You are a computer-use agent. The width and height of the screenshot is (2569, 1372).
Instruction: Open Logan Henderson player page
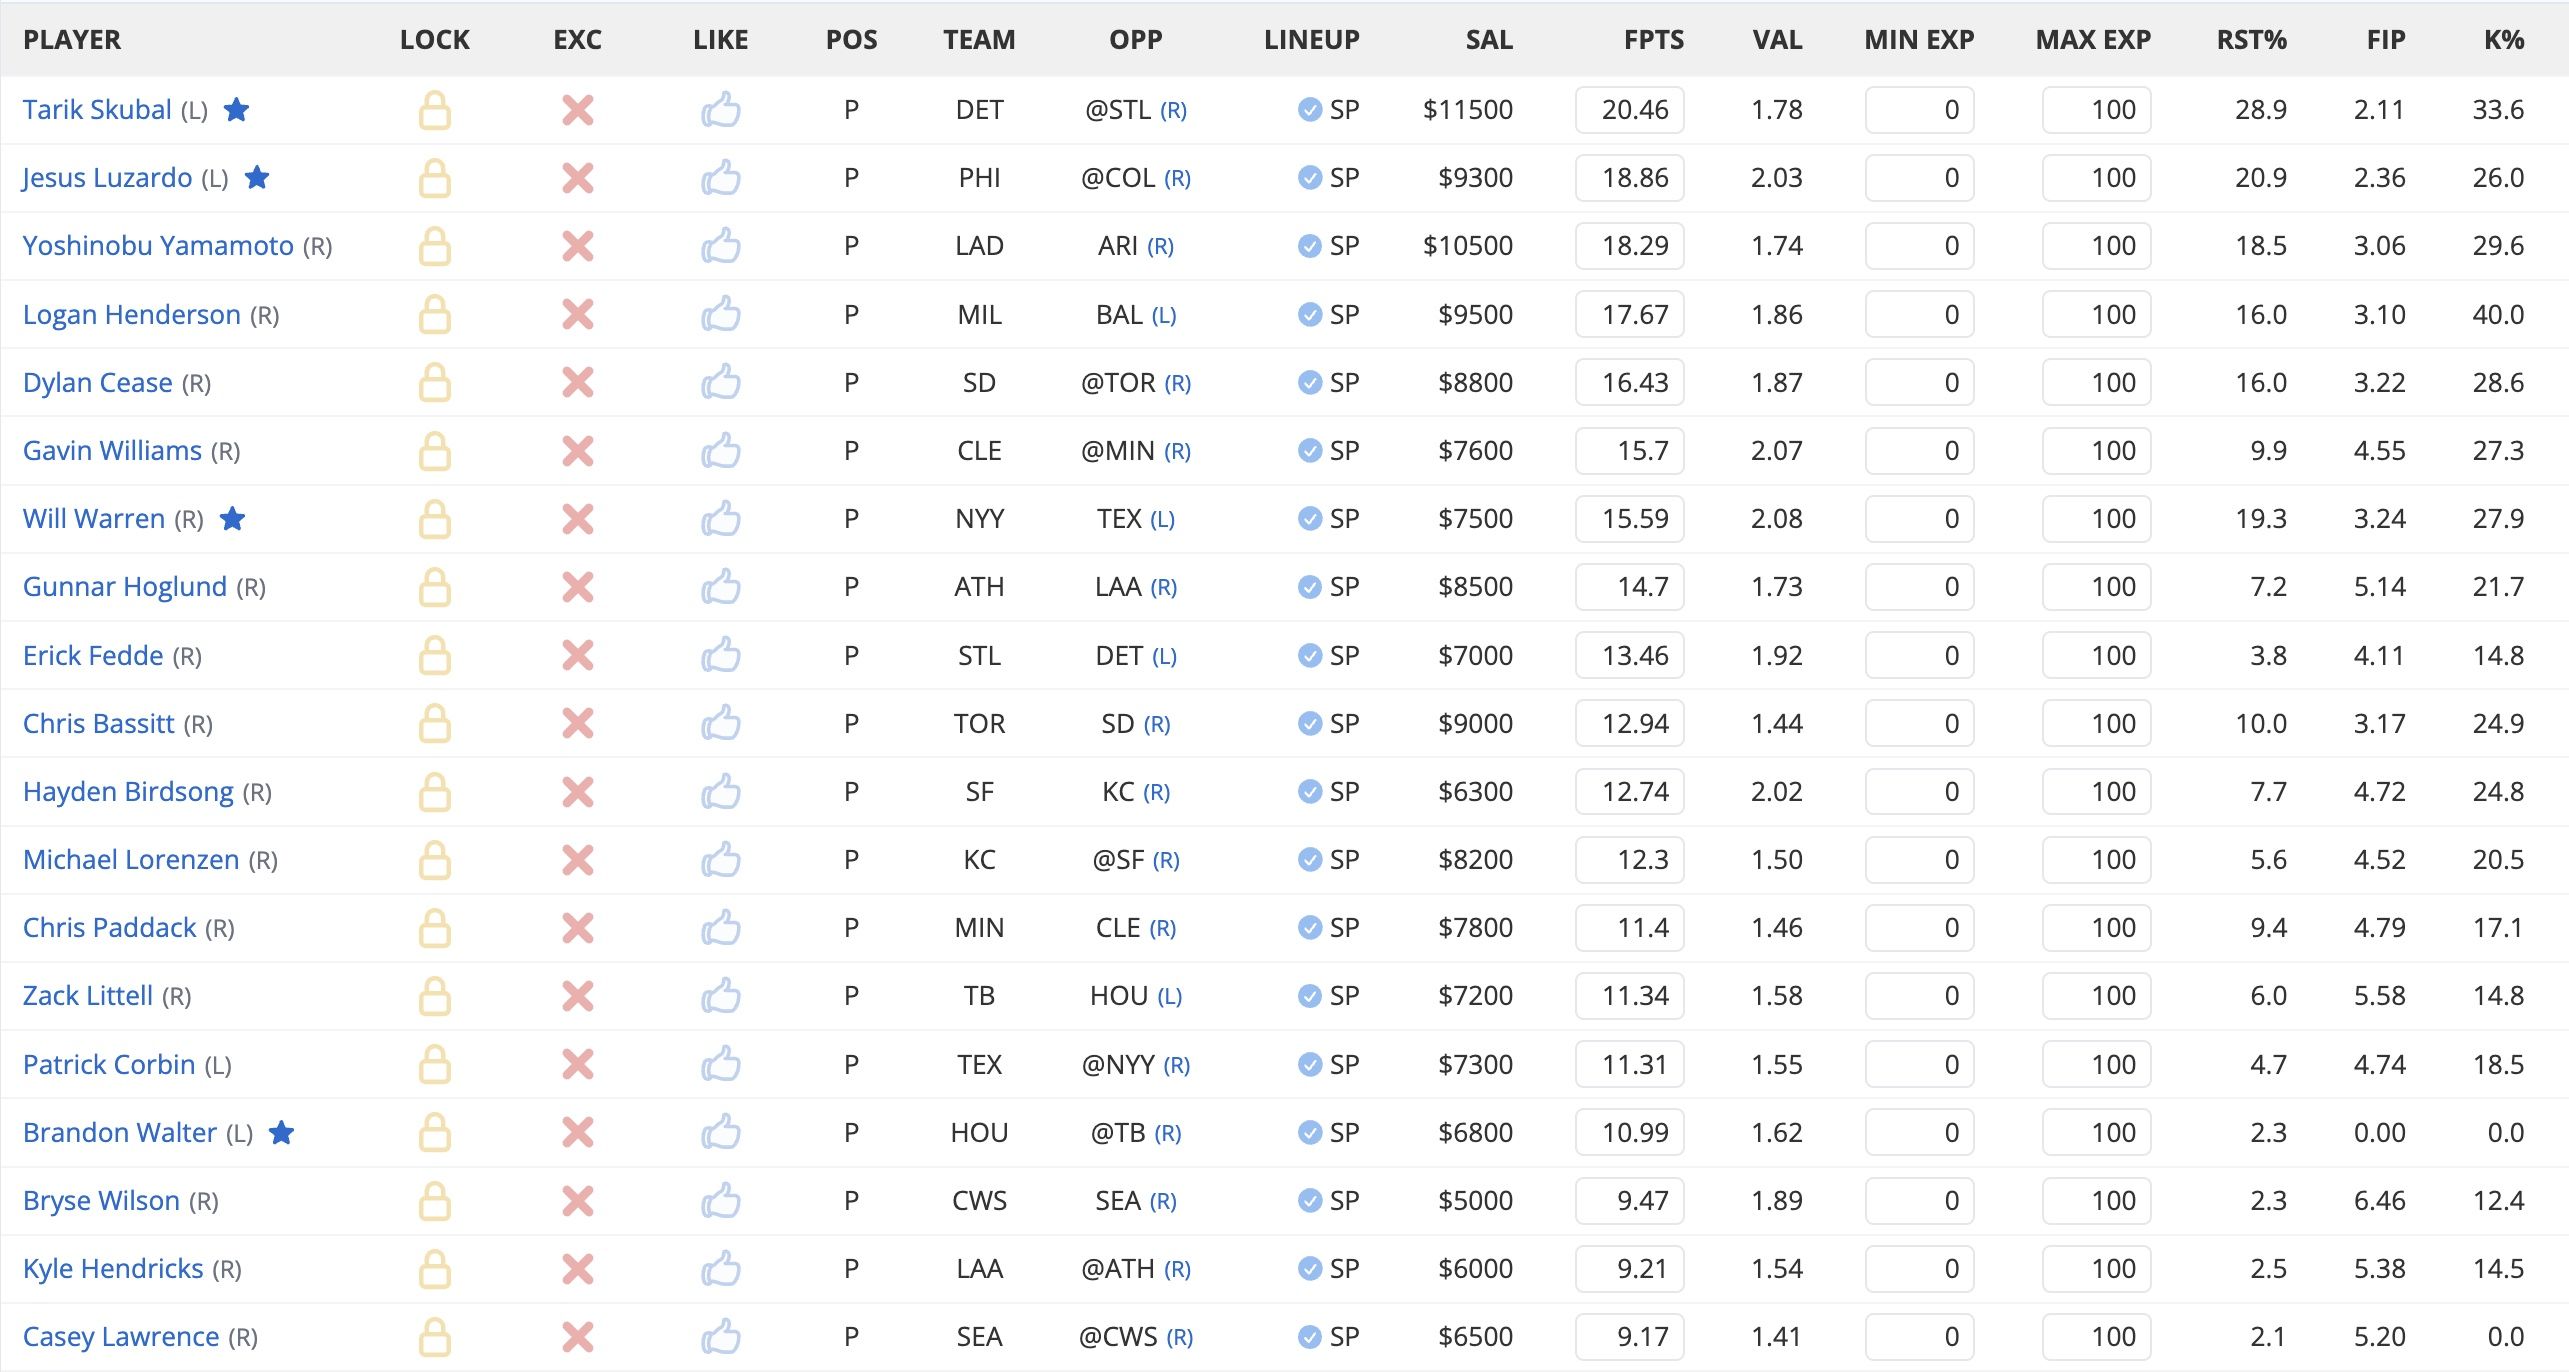(132, 315)
